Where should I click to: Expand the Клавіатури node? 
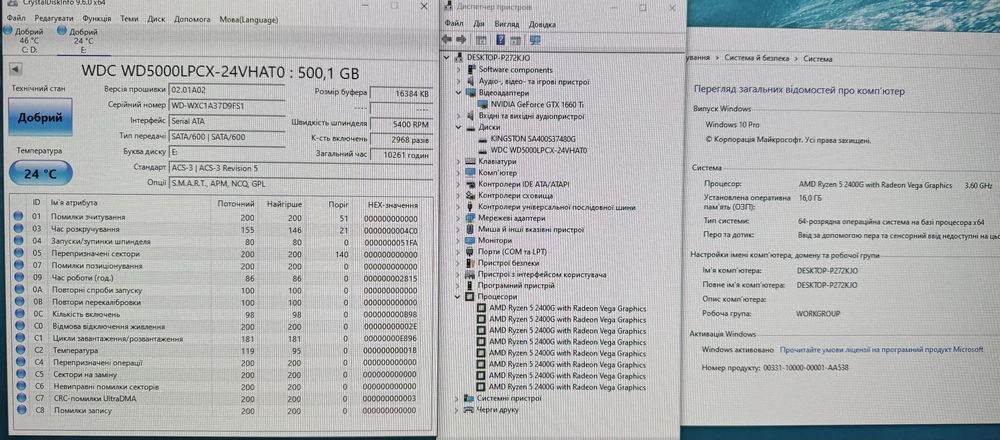(459, 162)
